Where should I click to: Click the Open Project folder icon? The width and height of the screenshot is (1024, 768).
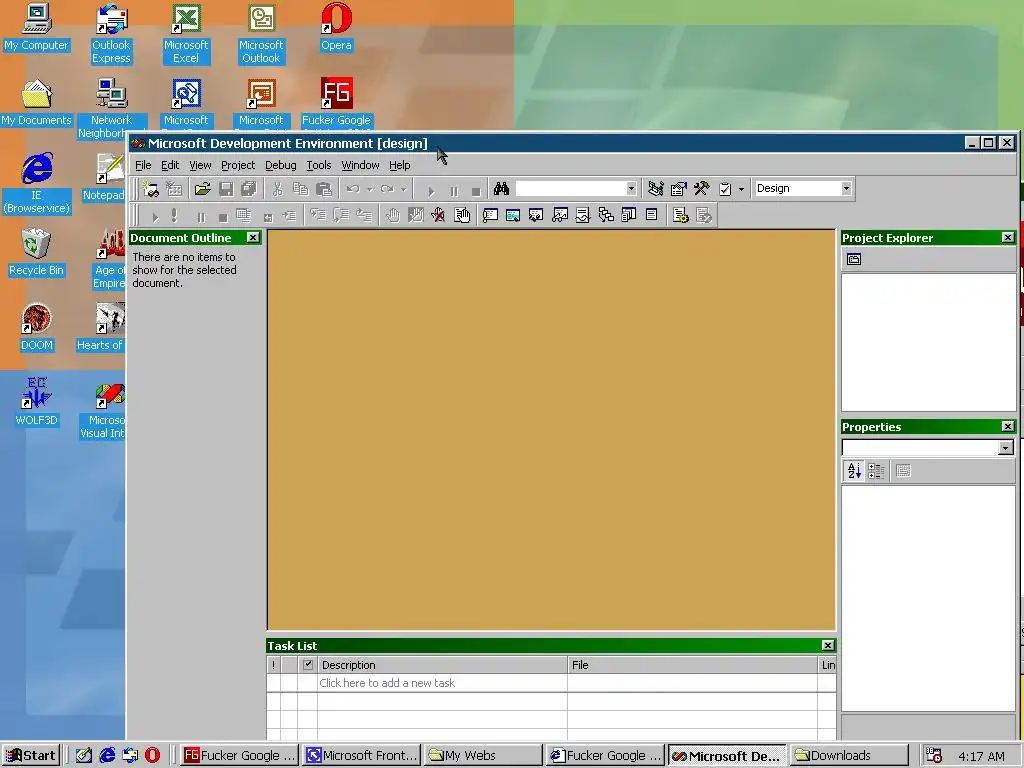(202, 189)
